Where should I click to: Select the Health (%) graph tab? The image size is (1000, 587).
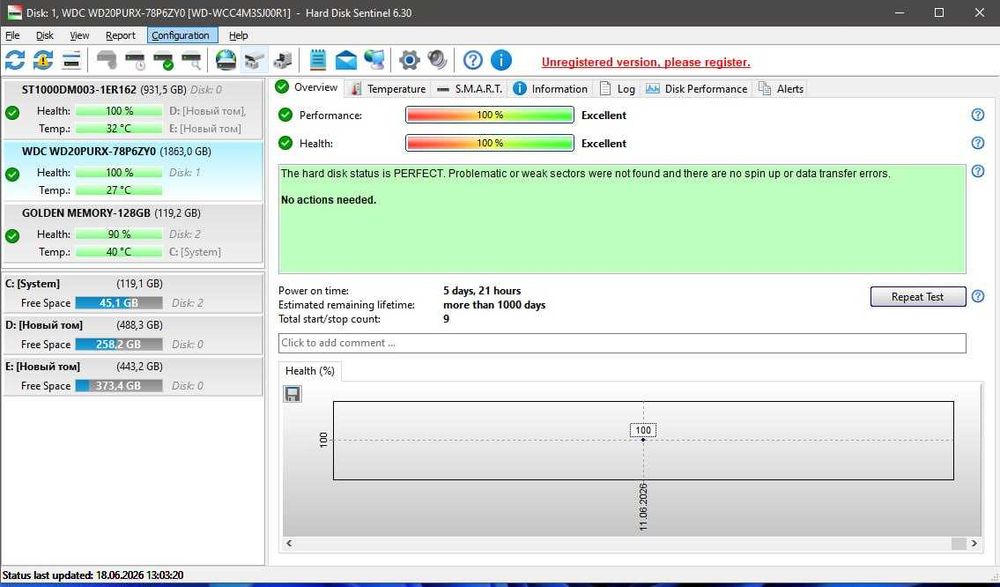pyautogui.click(x=310, y=371)
